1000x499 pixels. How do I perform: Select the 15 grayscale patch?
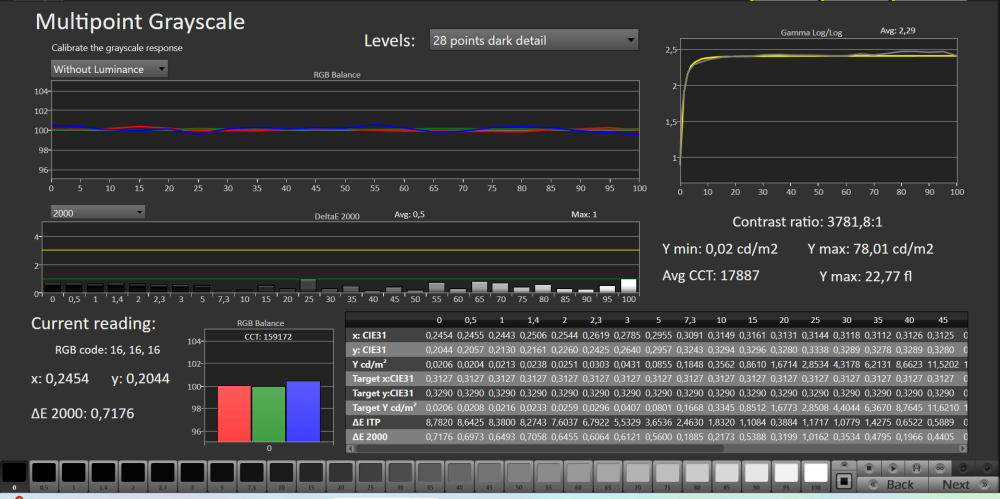pos(311,477)
